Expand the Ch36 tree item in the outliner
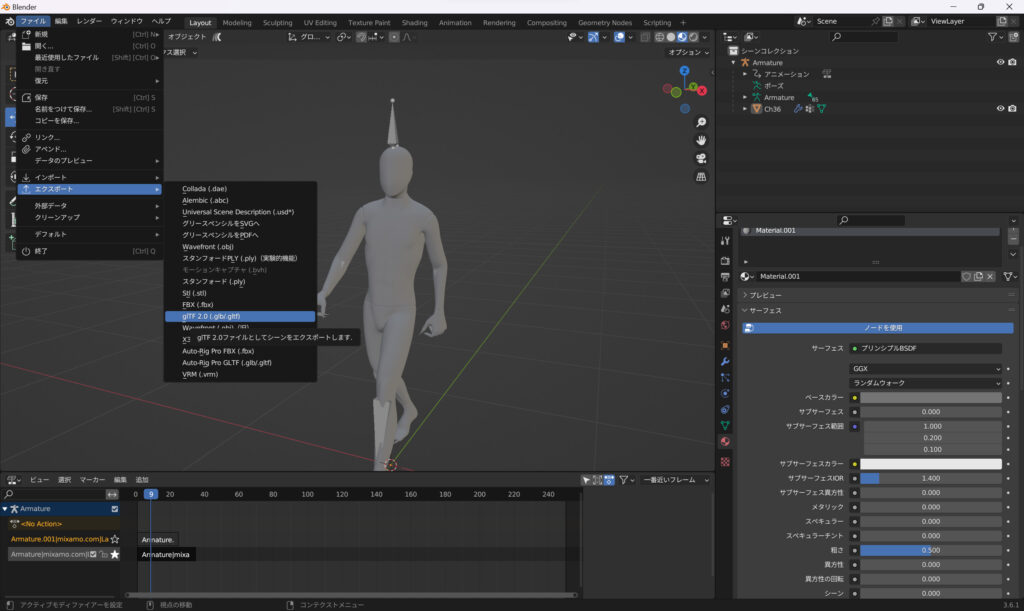Viewport: 1024px width, 611px height. point(745,109)
